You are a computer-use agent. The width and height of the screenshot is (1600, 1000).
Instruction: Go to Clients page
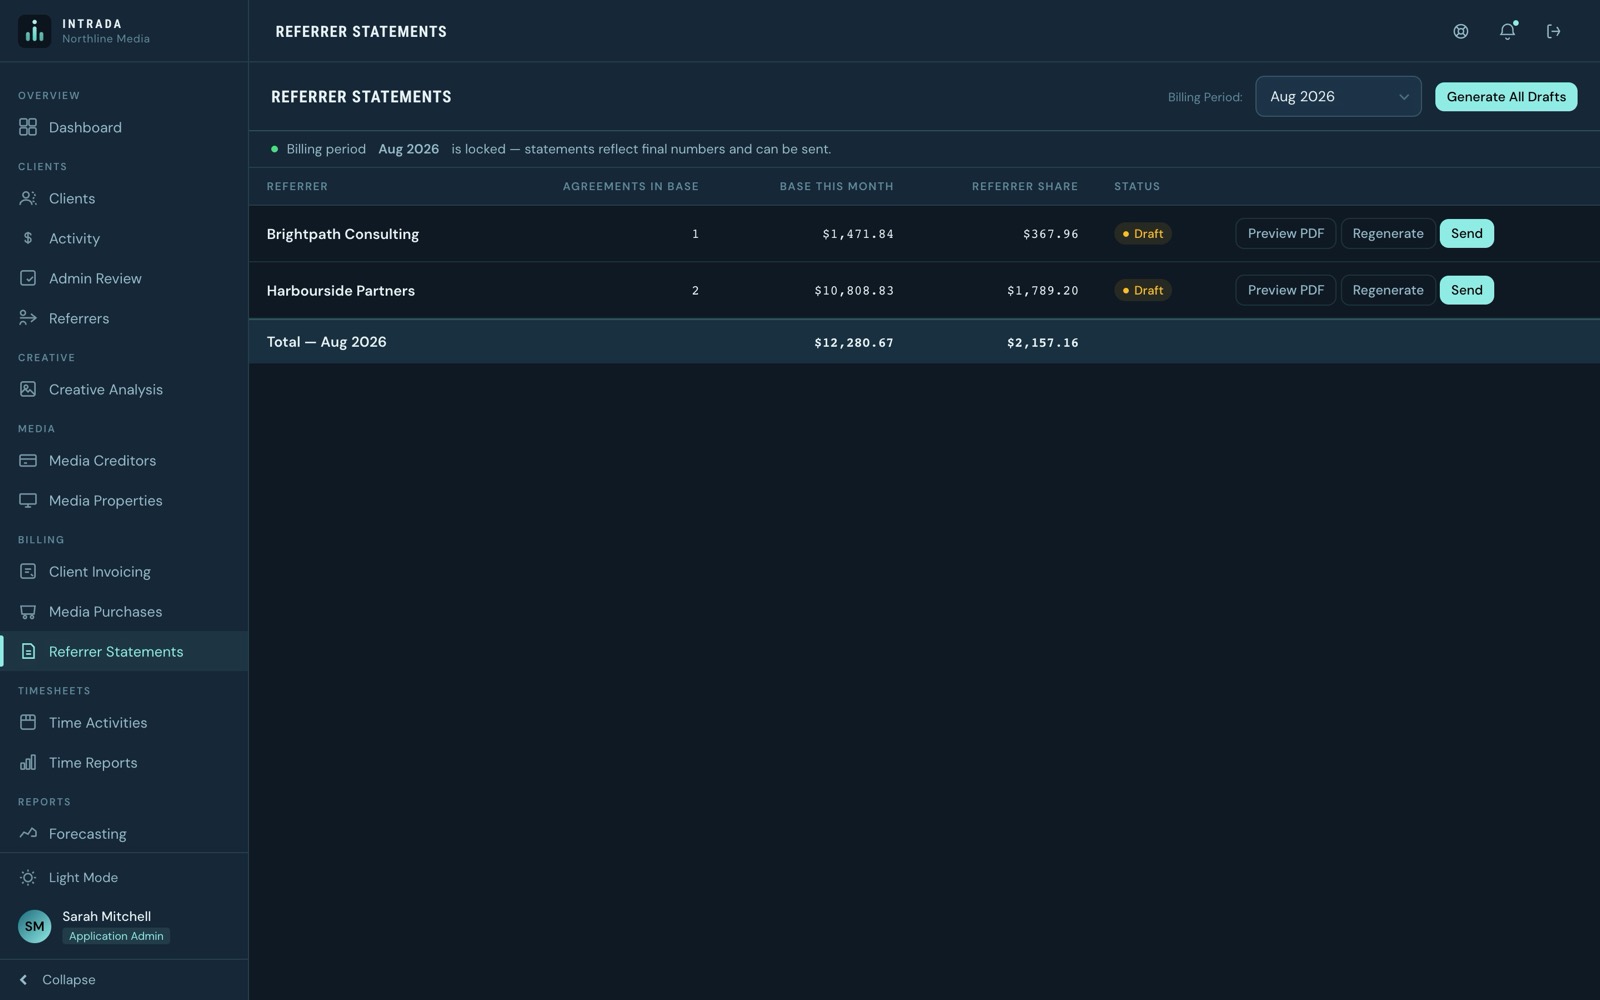(124, 198)
